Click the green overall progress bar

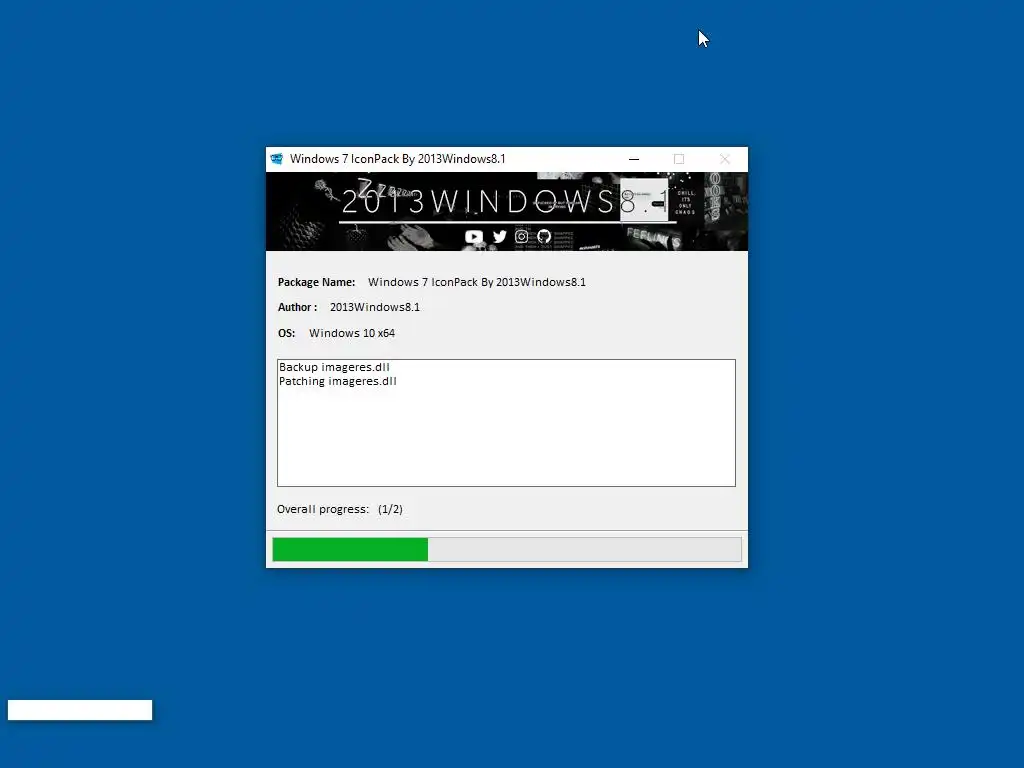507,549
